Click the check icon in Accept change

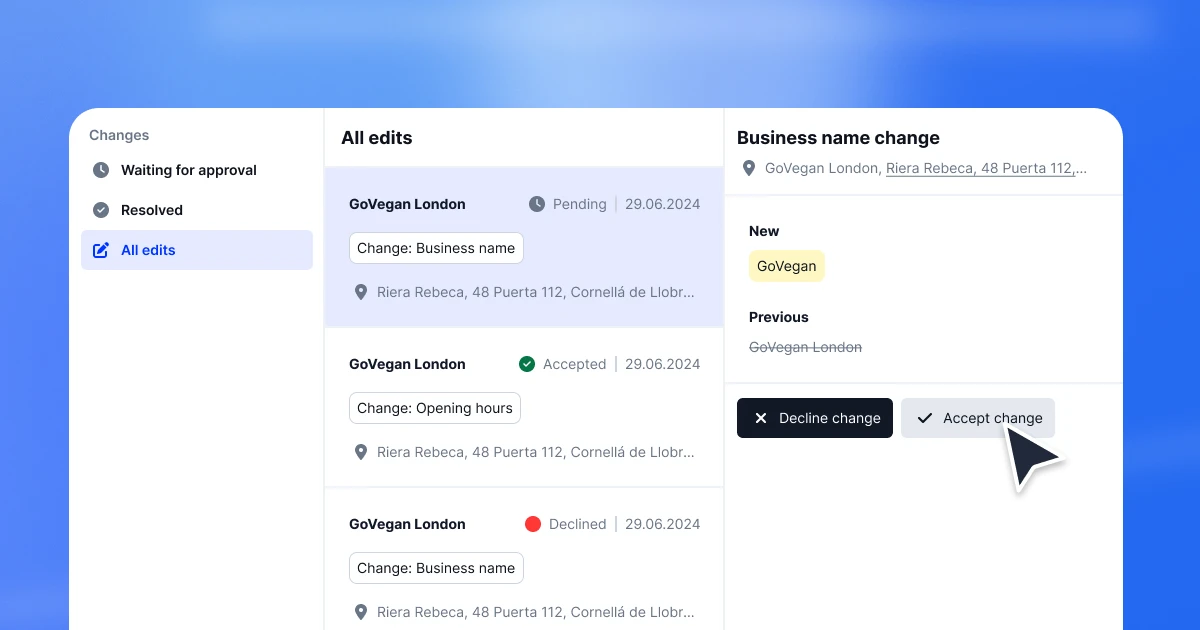(x=924, y=418)
